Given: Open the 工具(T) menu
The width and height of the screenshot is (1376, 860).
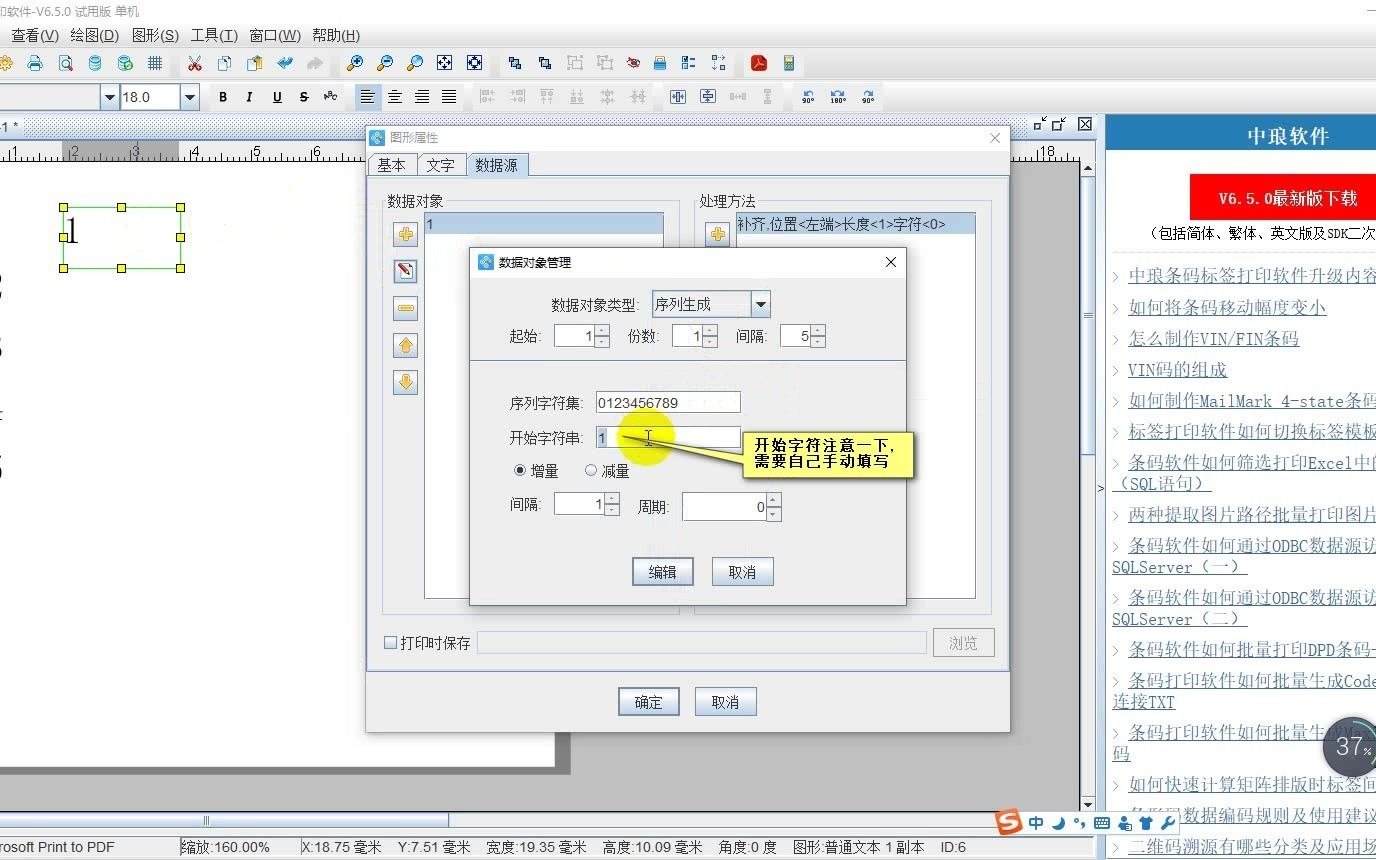Looking at the screenshot, I should (x=213, y=35).
